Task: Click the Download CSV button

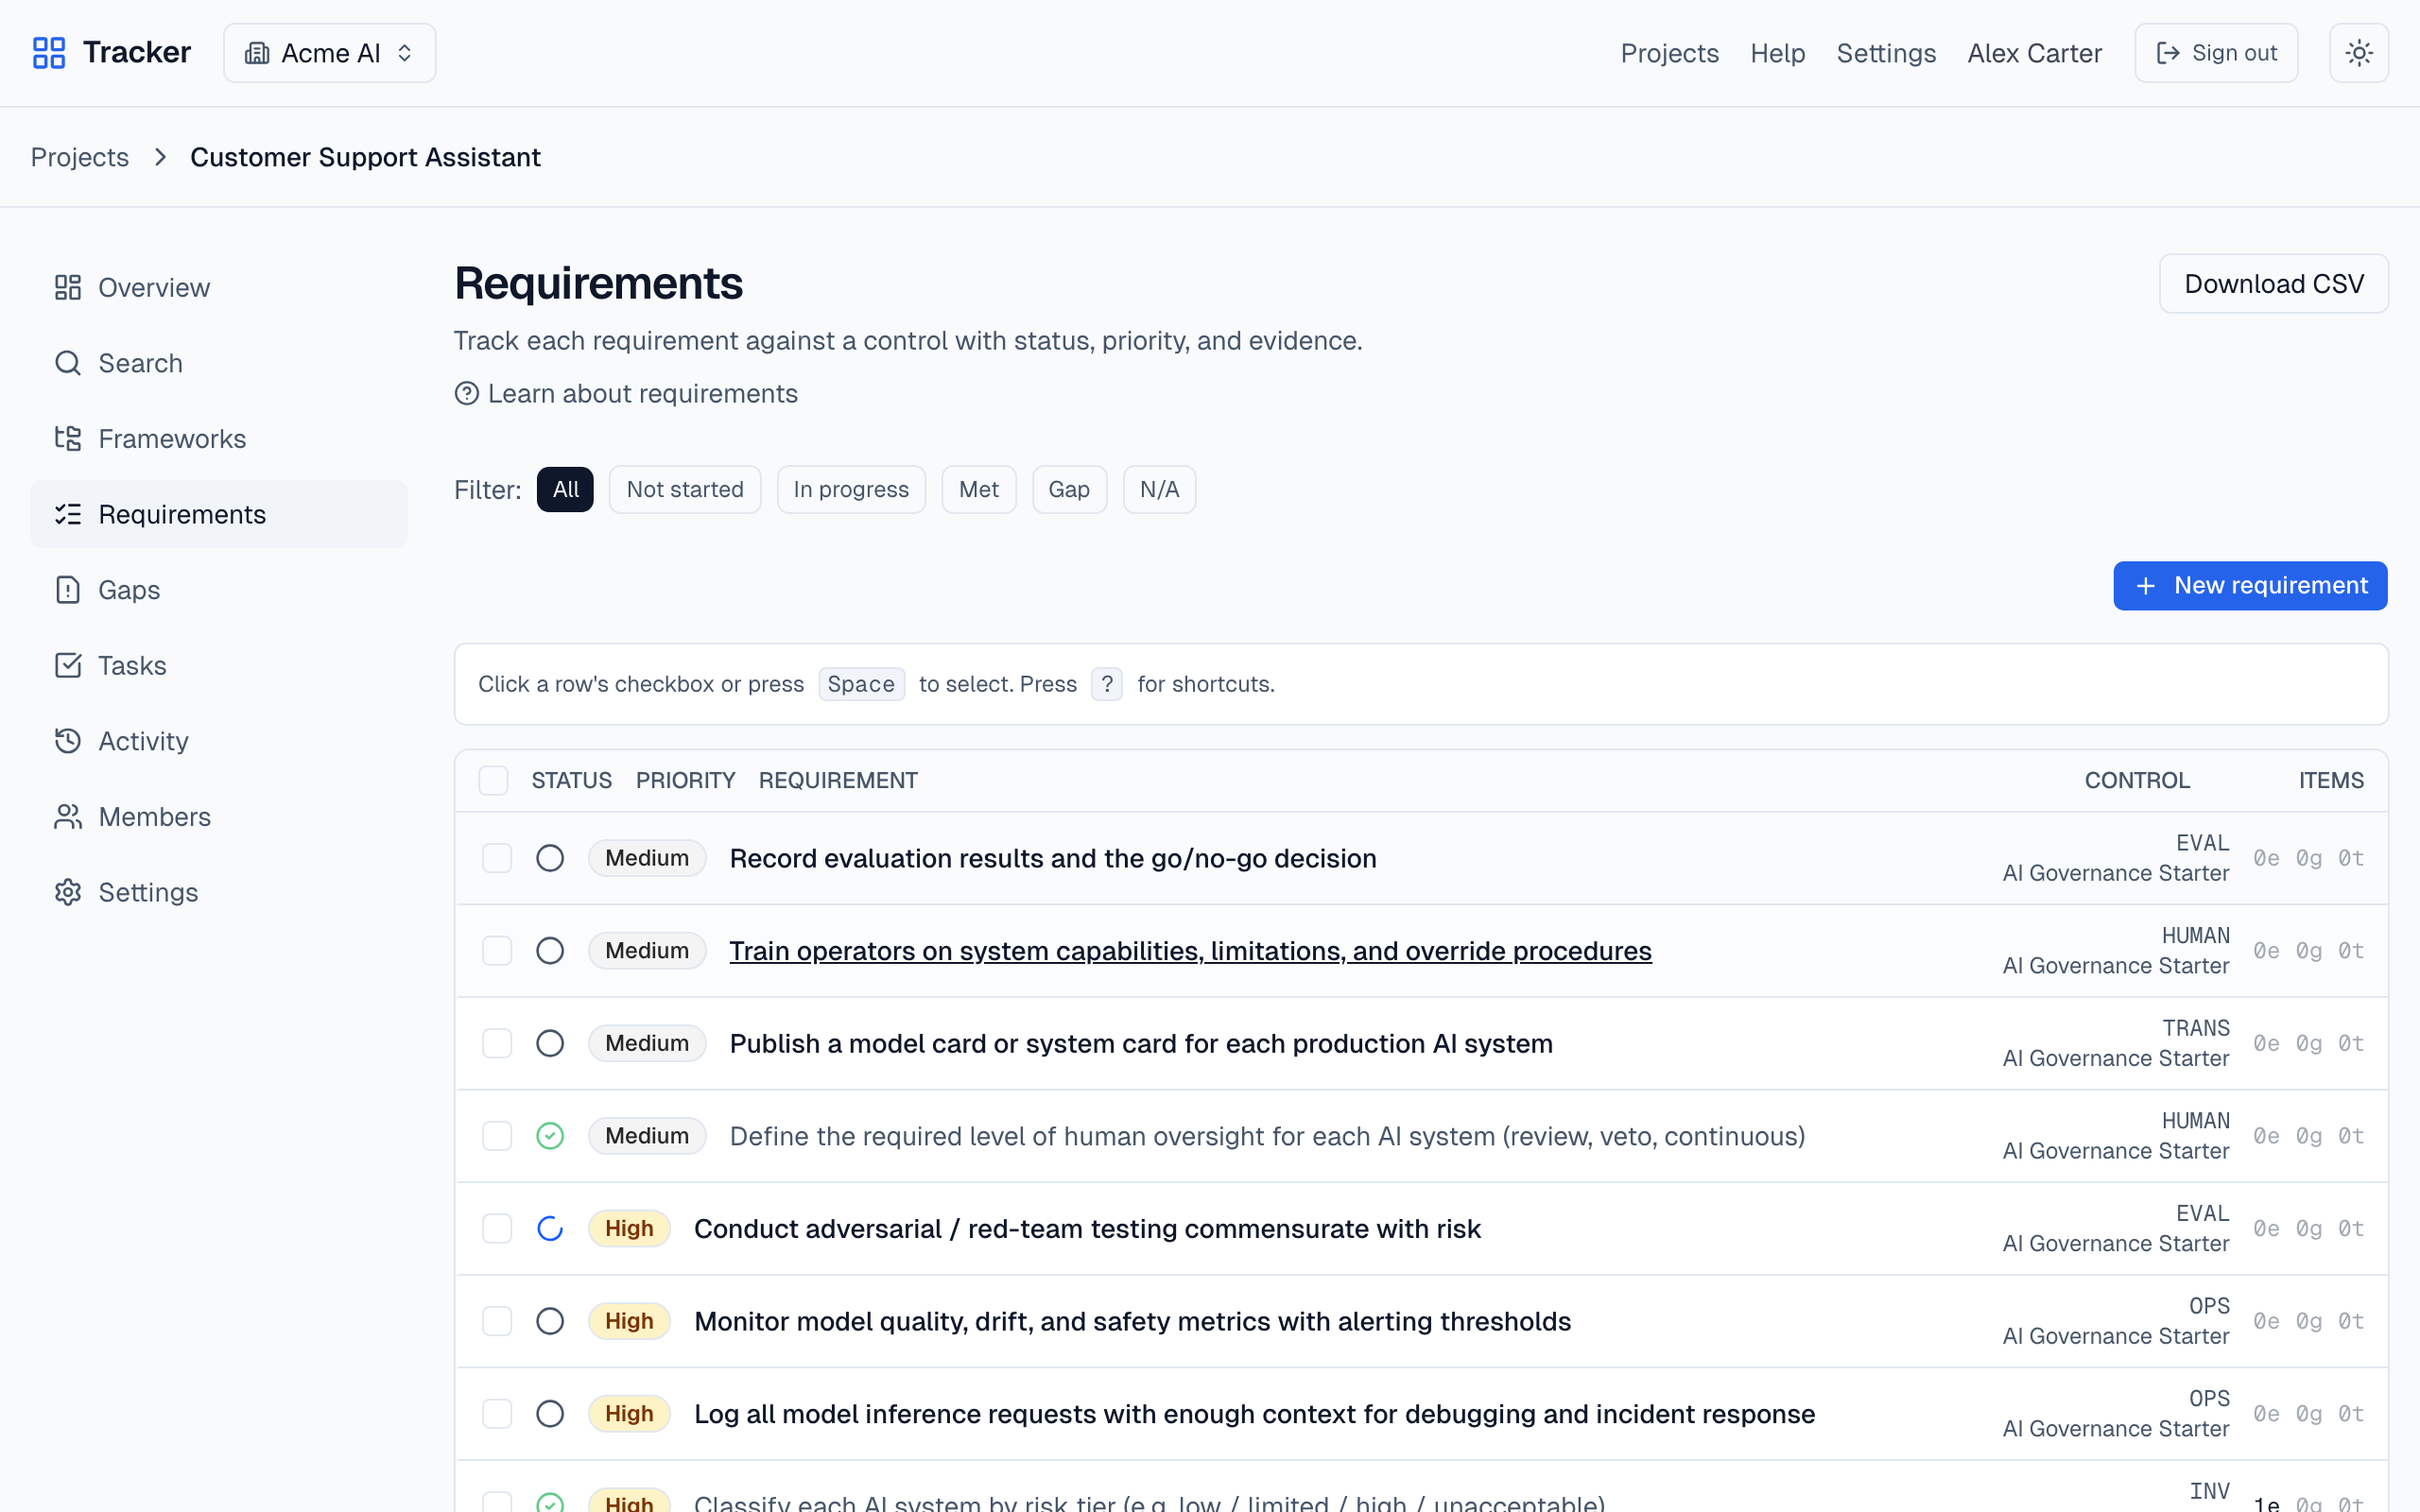Action: click(2273, 284)
